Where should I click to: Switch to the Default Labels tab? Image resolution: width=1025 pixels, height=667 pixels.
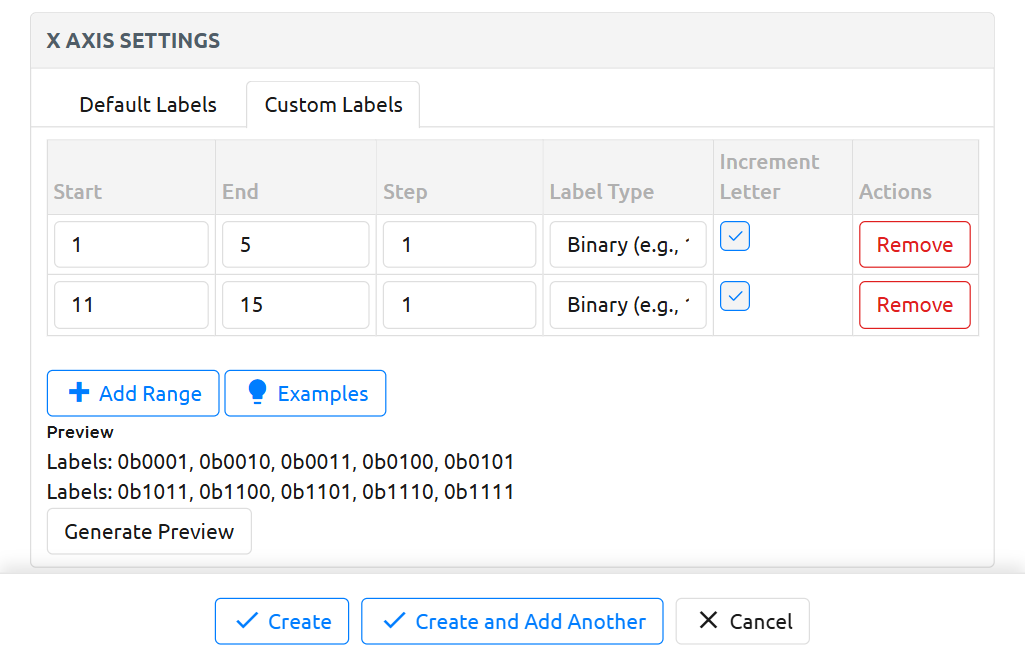click(147, 104)
